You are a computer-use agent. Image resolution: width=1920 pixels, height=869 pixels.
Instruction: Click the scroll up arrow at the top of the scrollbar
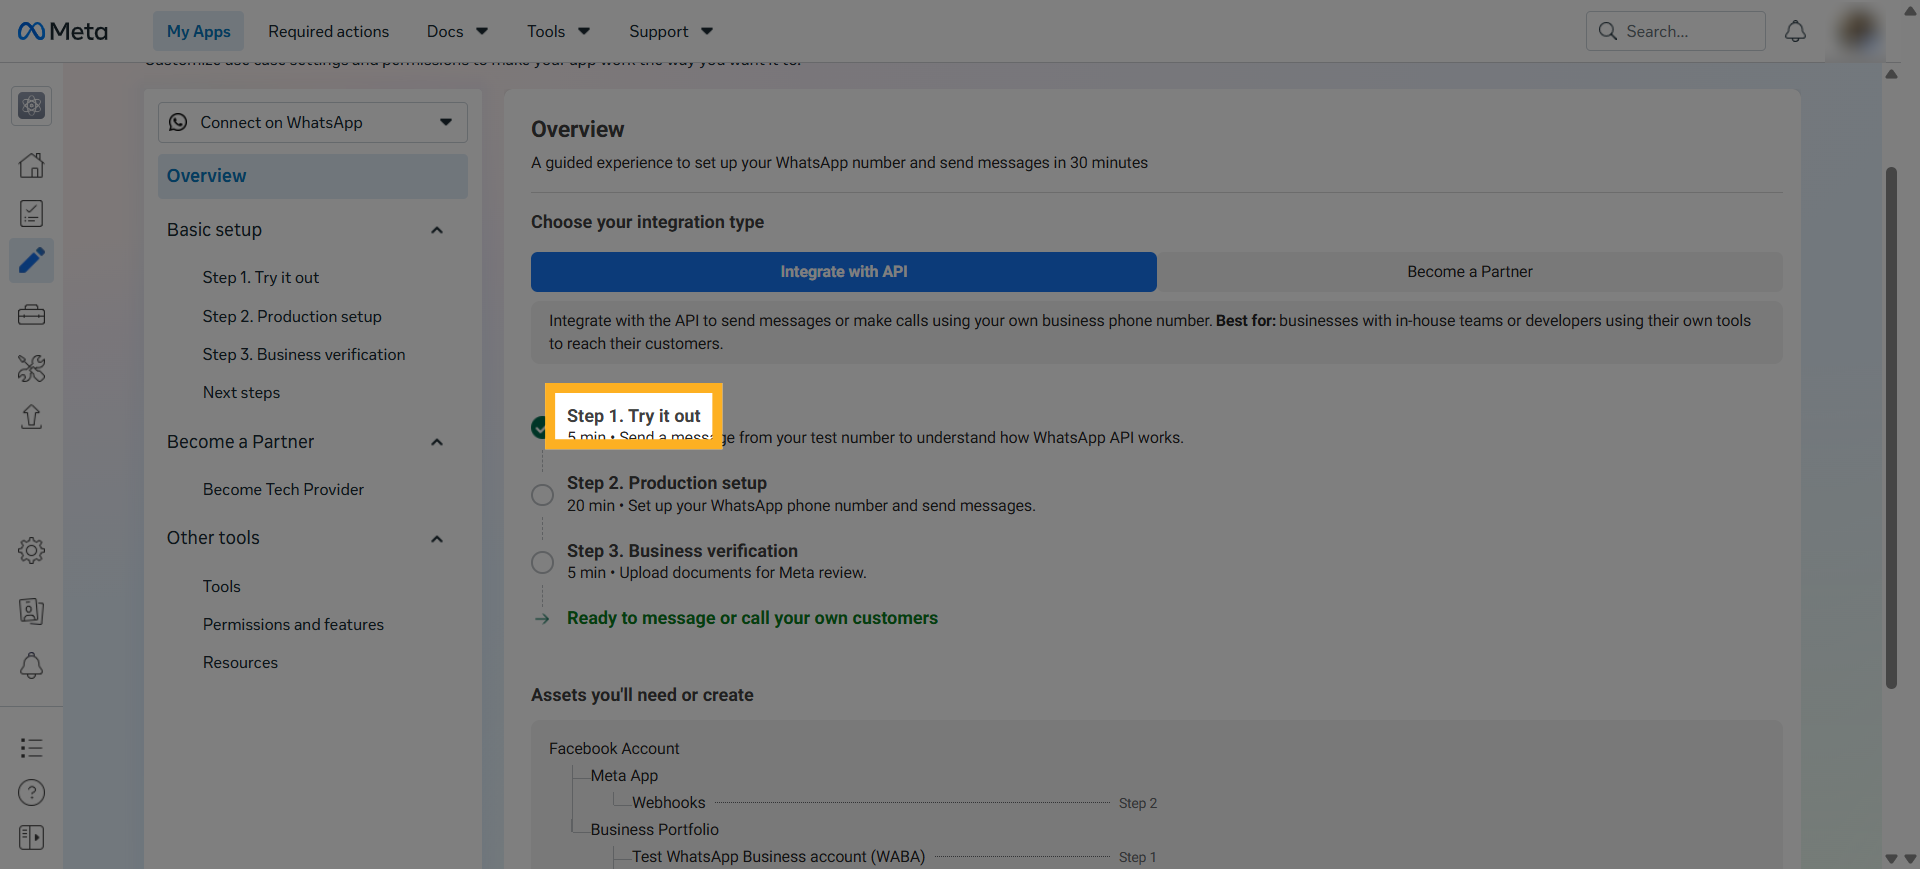click(x=1891, y=74)
